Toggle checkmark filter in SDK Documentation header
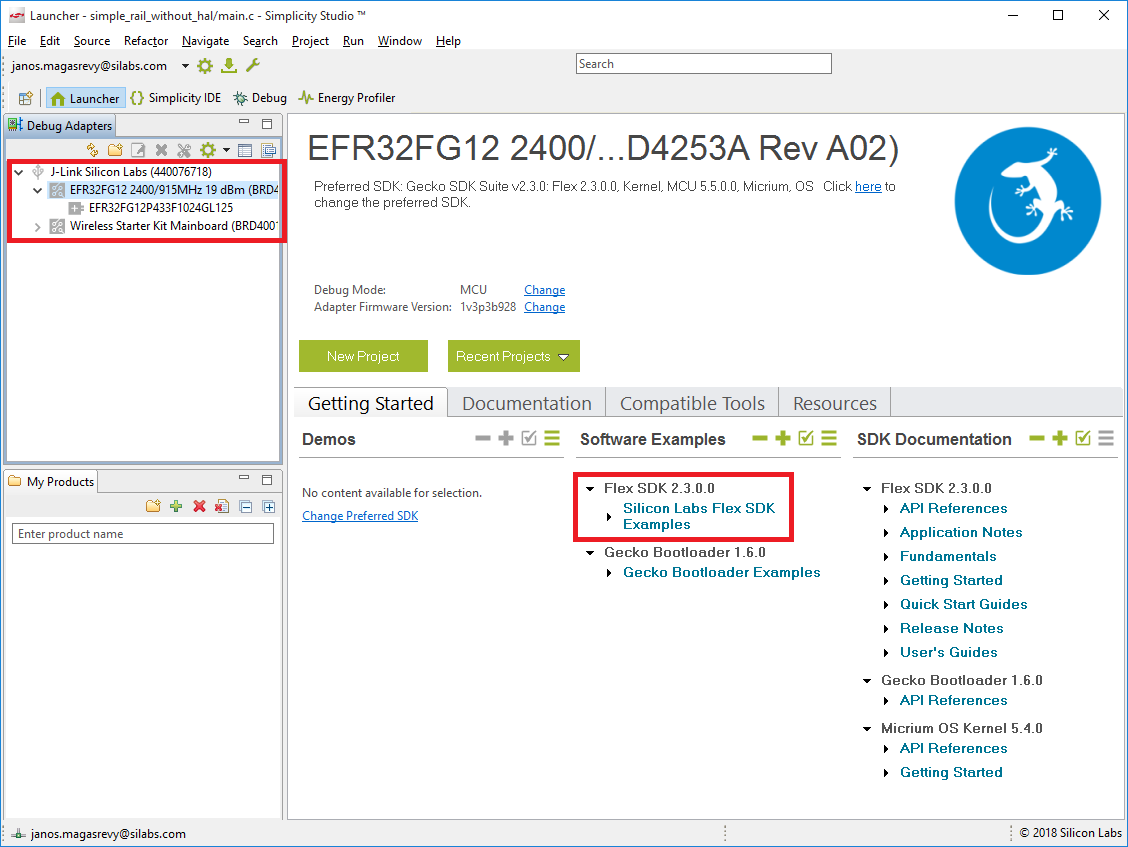 pyautogui.click(x=1083, y=438)
